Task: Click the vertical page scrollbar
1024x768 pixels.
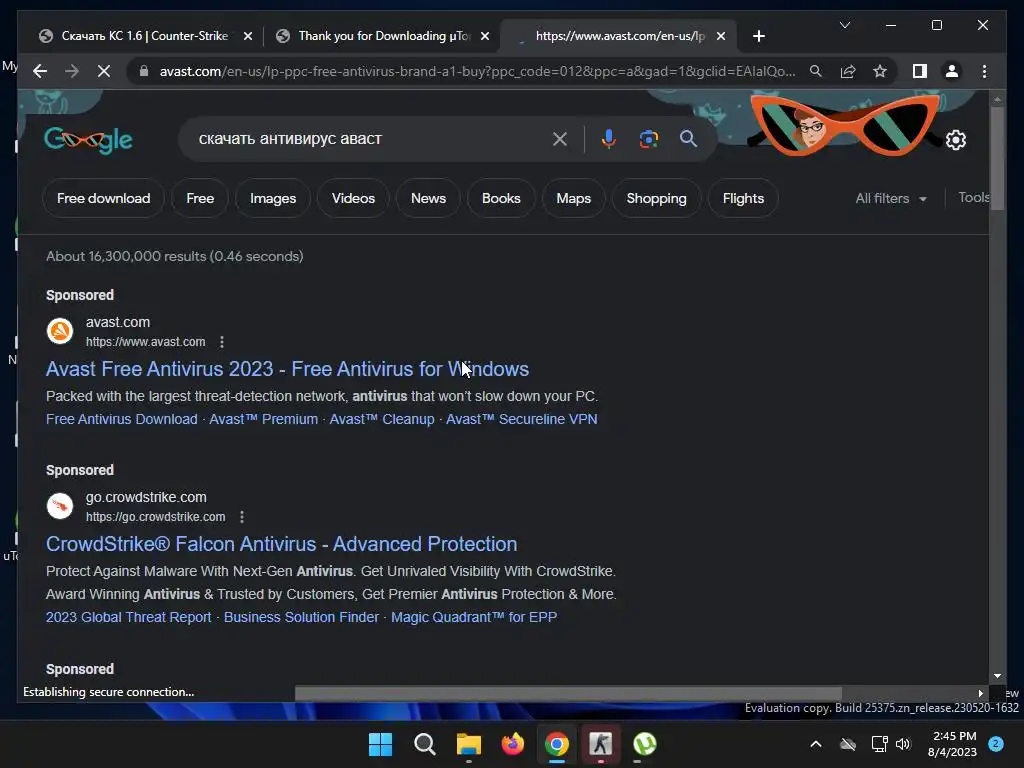Action: click(x=997, y=159)
